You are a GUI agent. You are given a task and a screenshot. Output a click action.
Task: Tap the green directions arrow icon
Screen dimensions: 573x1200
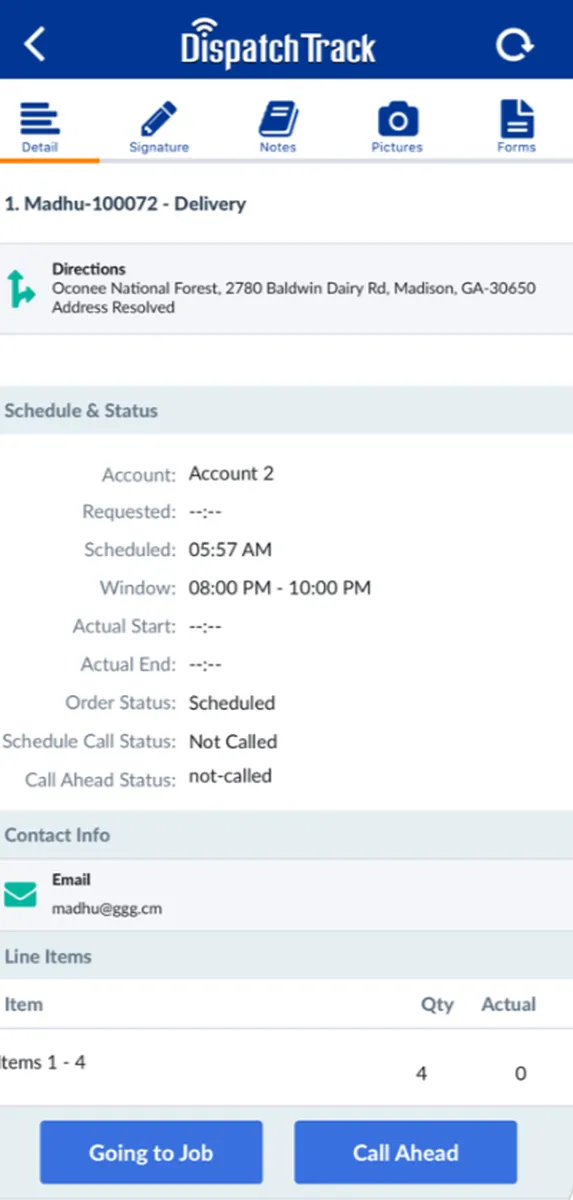point(20,288)
